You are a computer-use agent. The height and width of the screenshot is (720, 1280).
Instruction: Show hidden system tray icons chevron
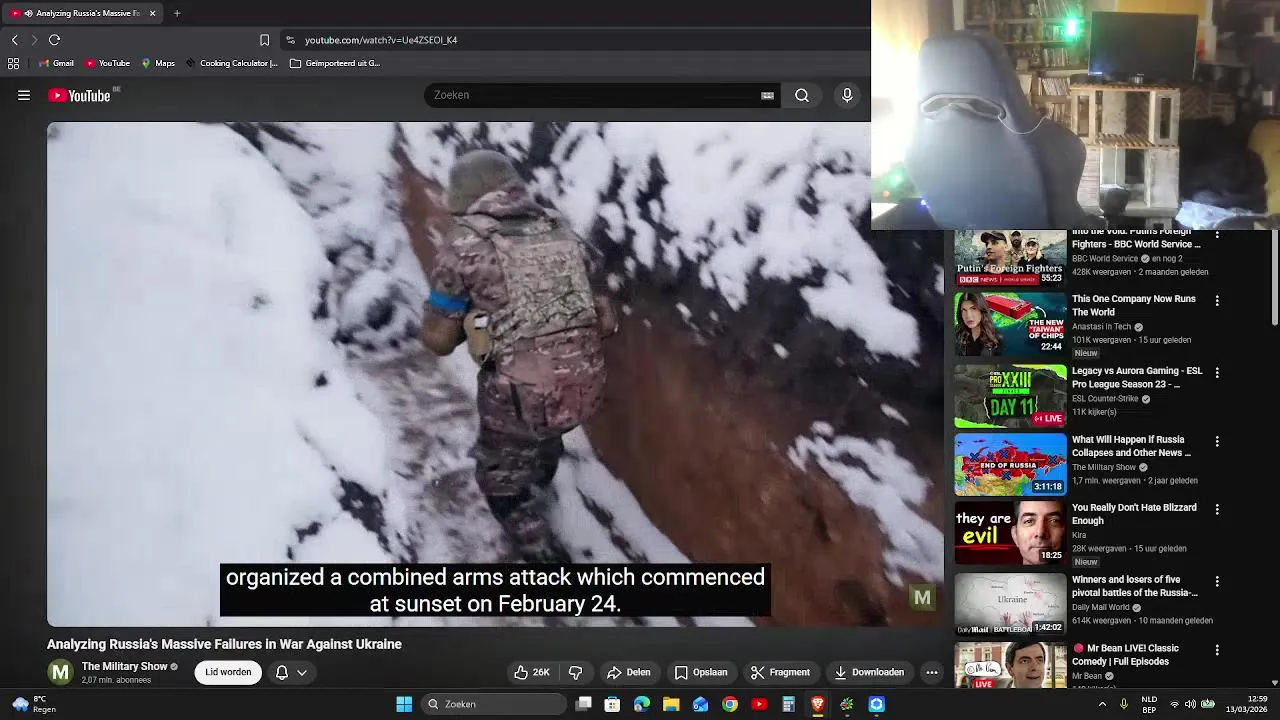click(x=1102, y=704)
